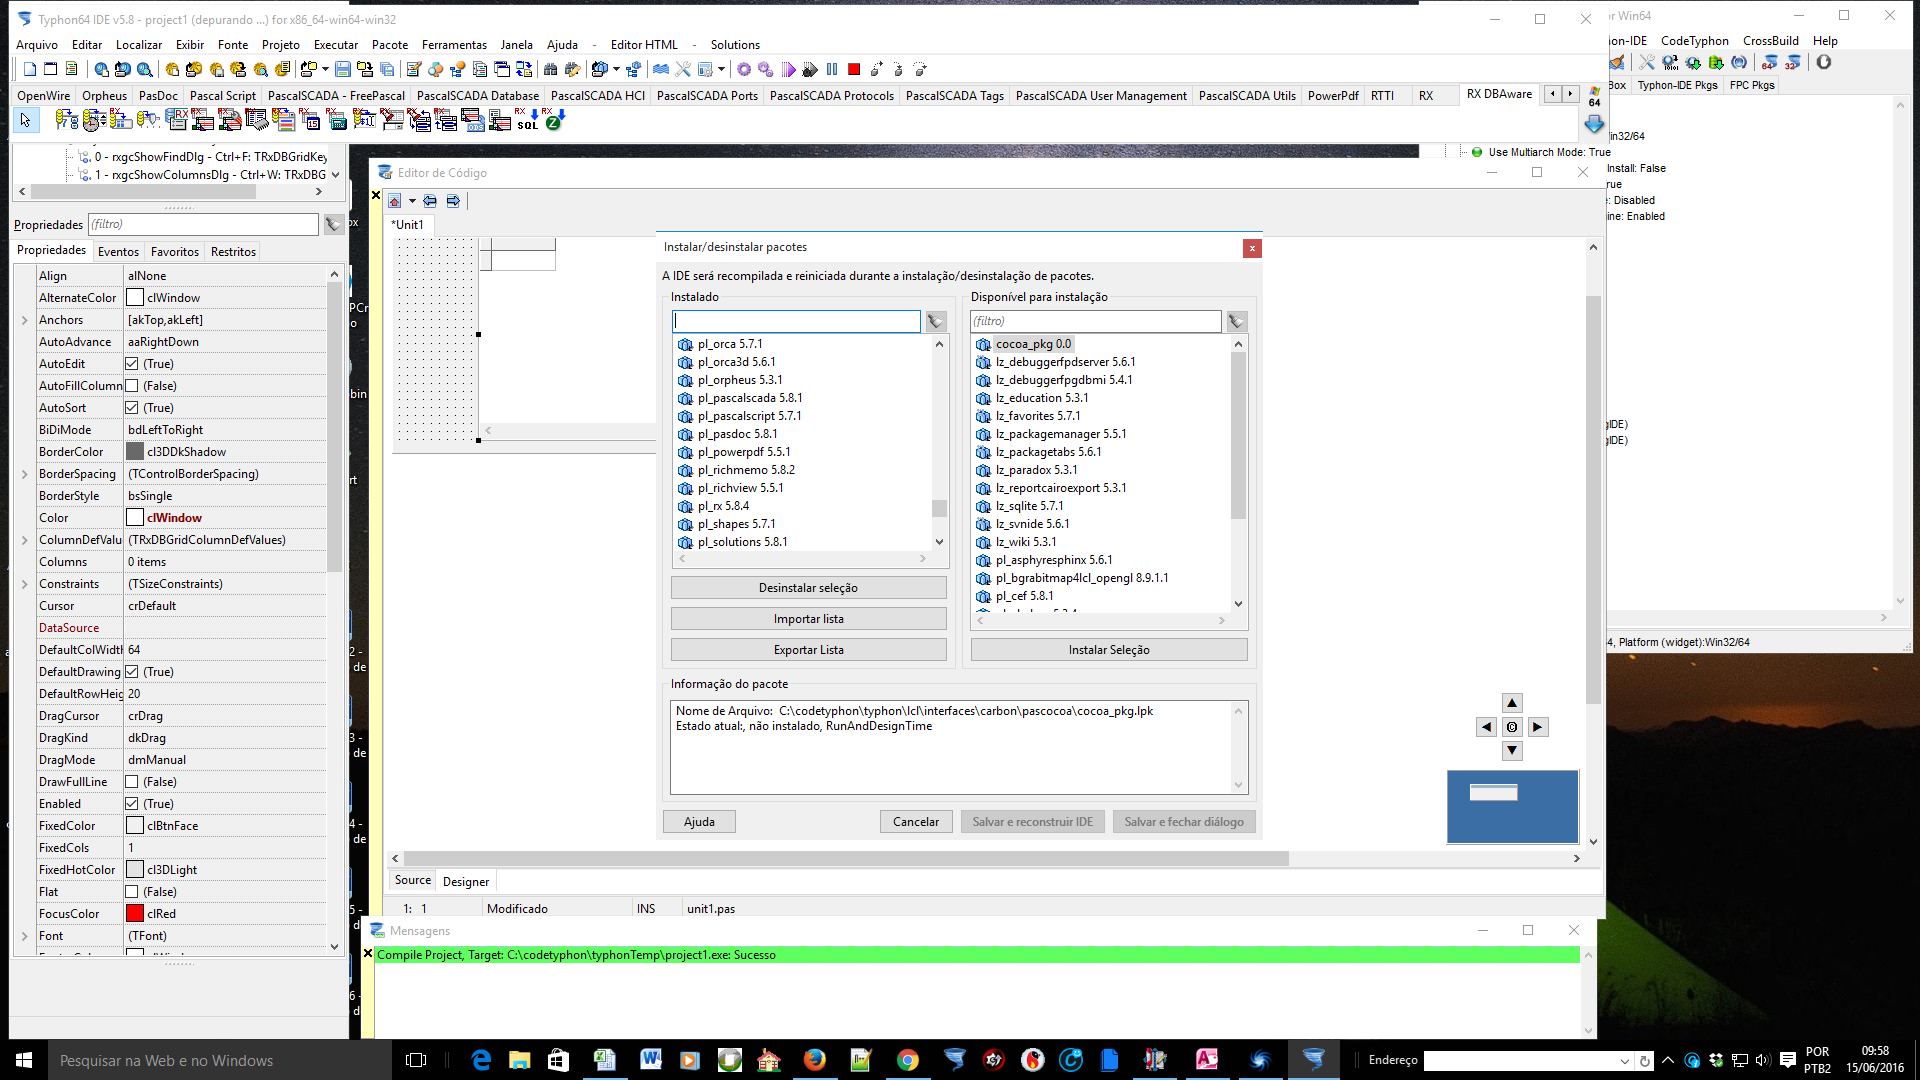Click the purple Run arrow icon

point(788,69)
